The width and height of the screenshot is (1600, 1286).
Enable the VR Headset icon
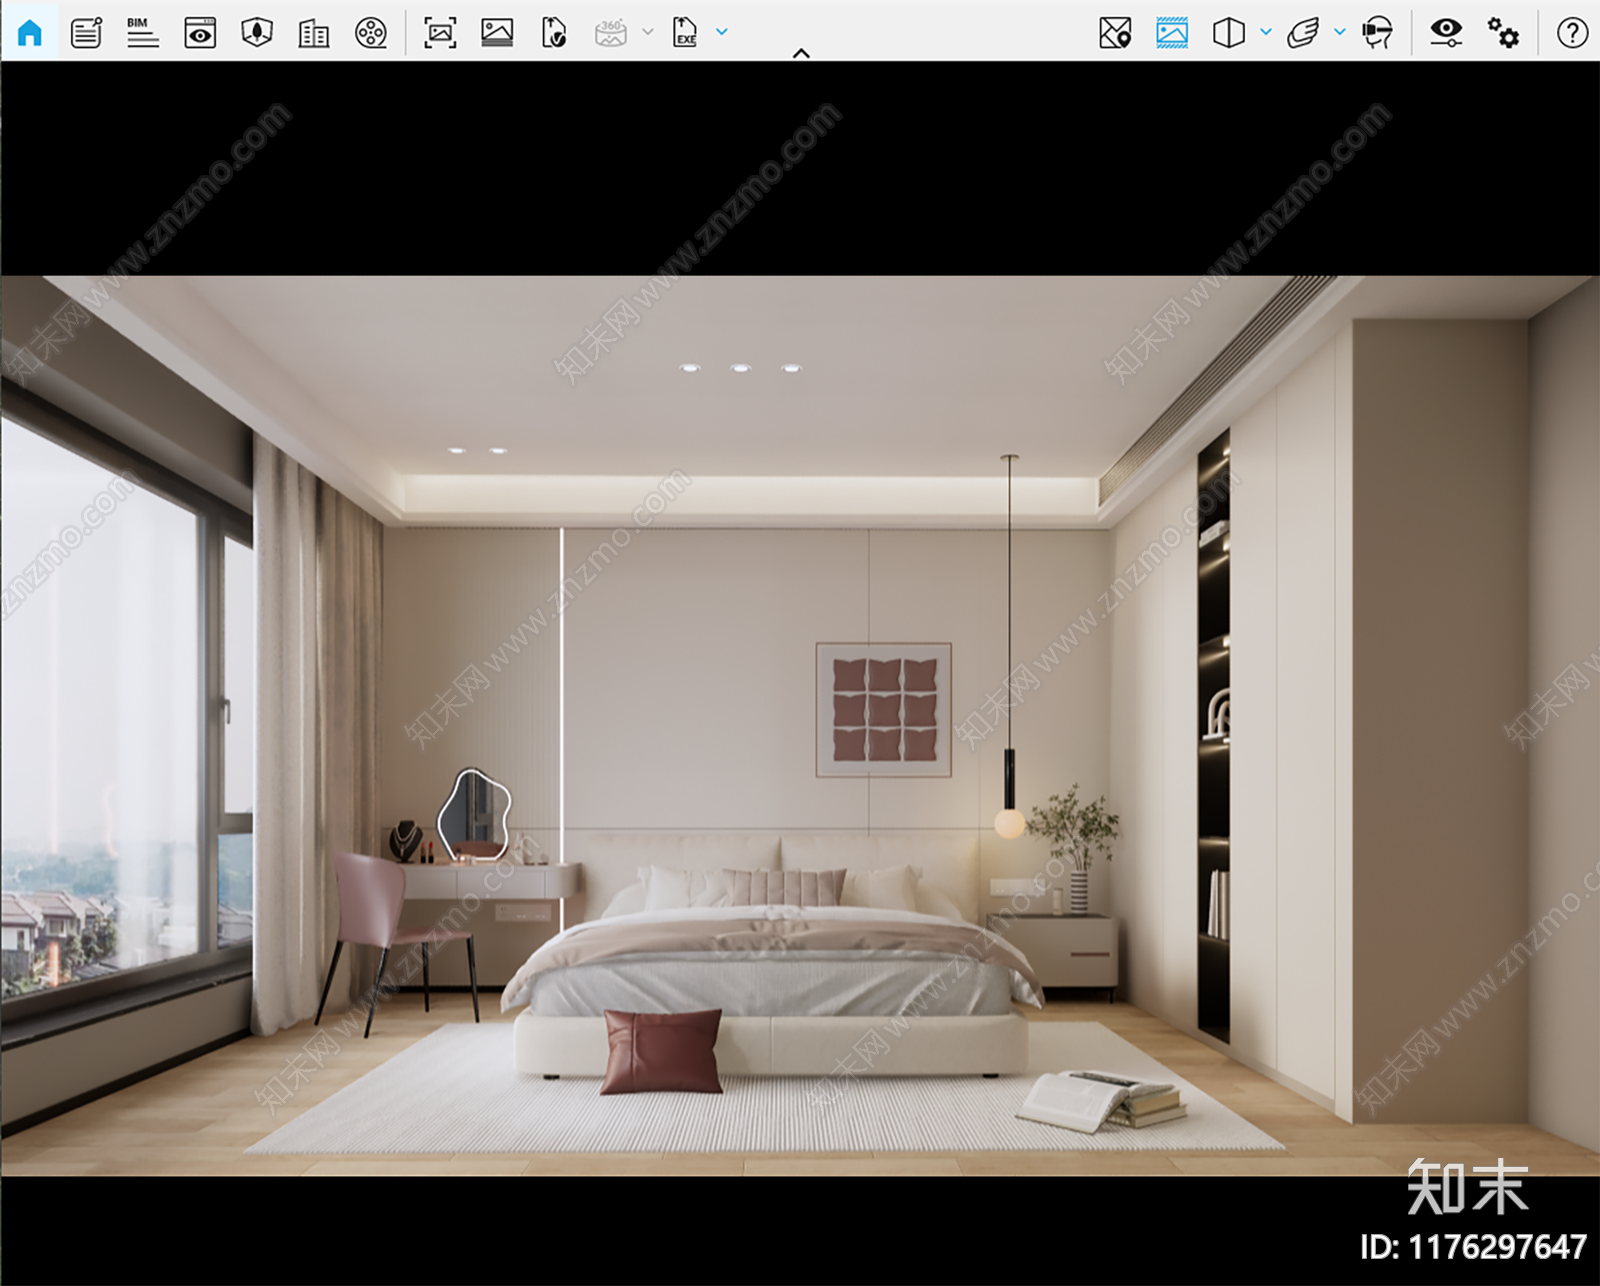[1378, 33]
